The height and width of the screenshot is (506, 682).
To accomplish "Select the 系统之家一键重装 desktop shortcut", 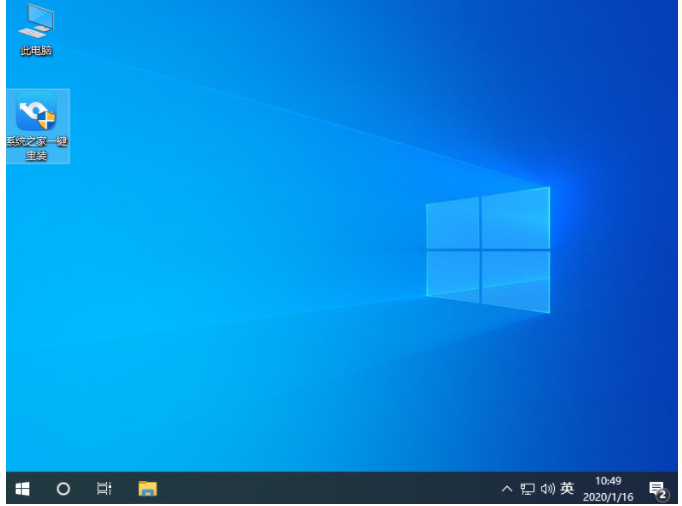I will [37, 126].
